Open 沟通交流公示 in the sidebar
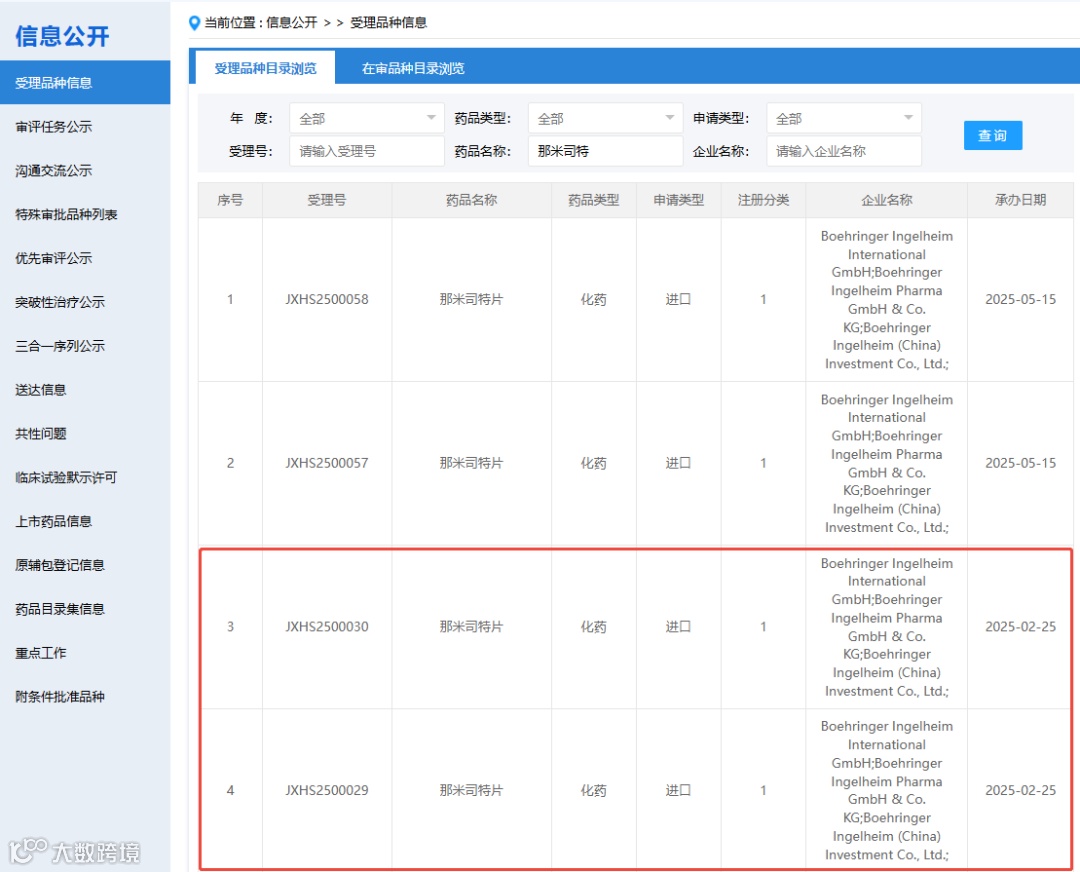Image resolution: width=1080 pixels, height=872 pixels. click(54, 171)
